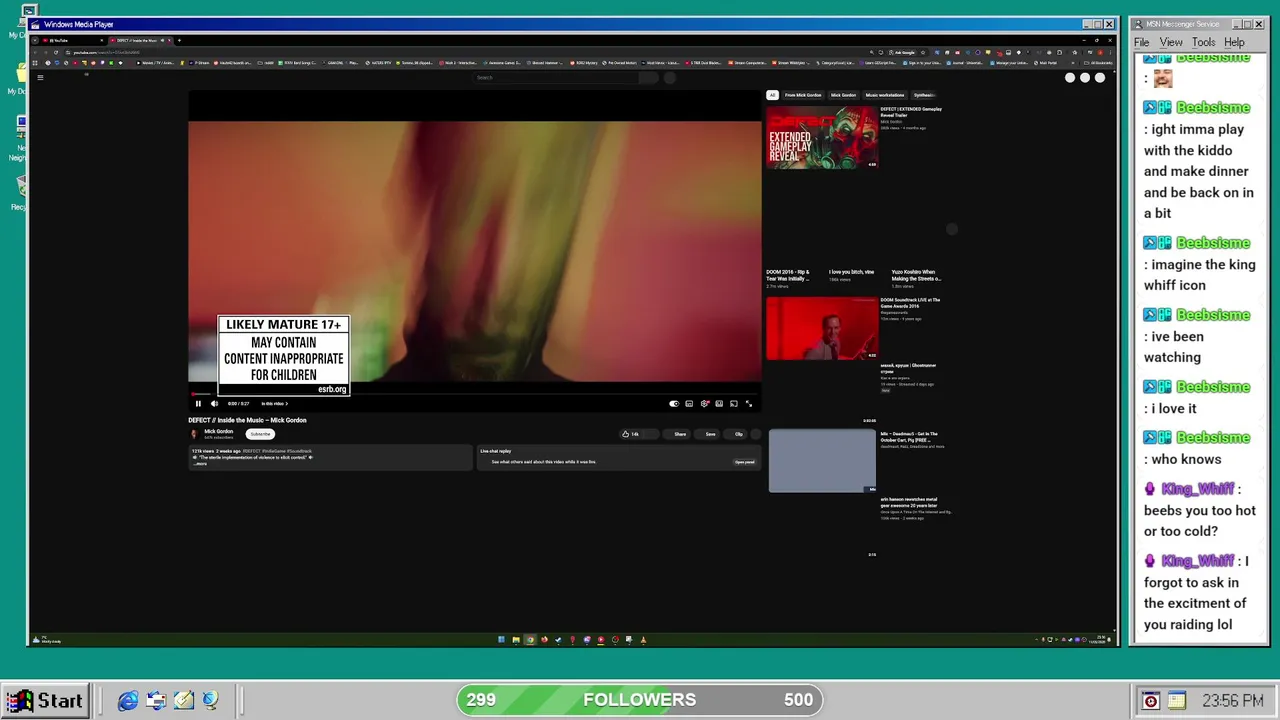Screen dimensions: 1280x720
Task: Open the fourth quick launch icon
Action: click(x=210, y=701)
